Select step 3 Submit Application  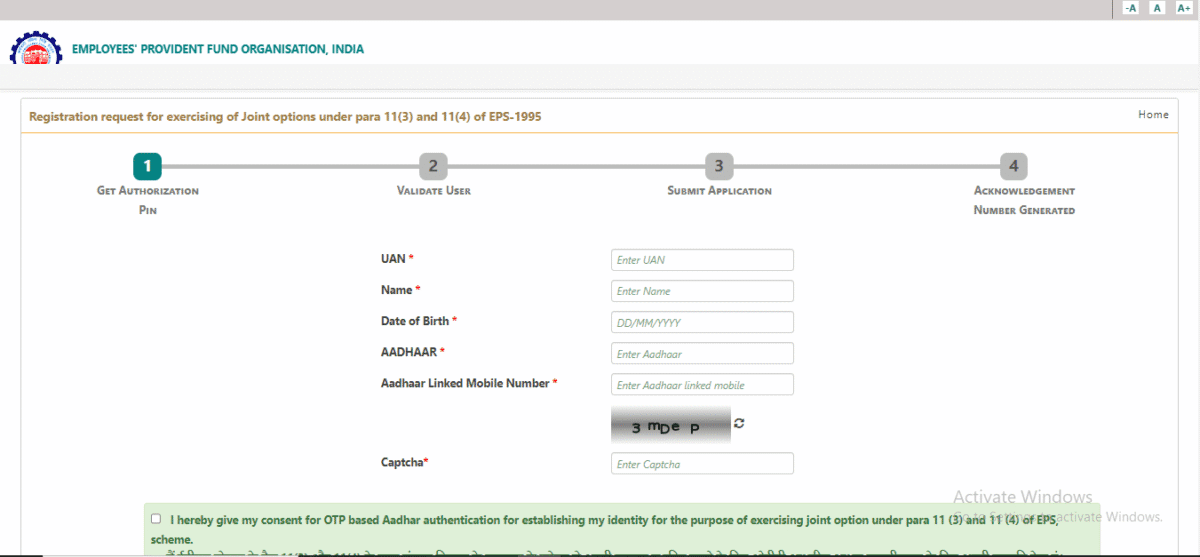719,166
